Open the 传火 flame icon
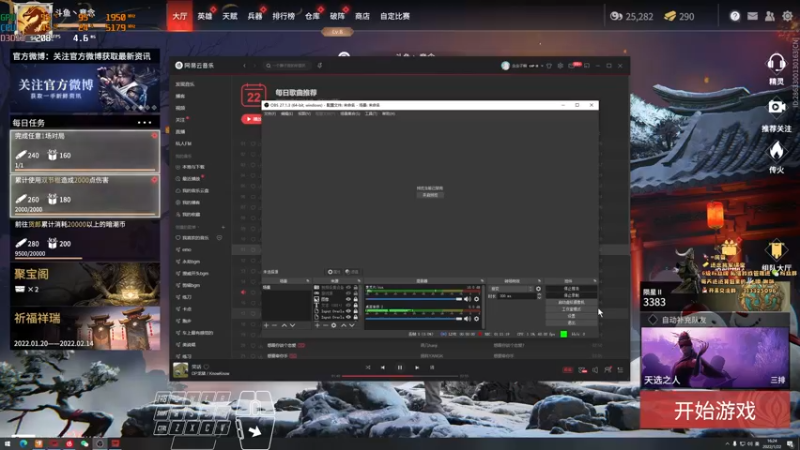The image size is (800, 450). pos(776,151)
